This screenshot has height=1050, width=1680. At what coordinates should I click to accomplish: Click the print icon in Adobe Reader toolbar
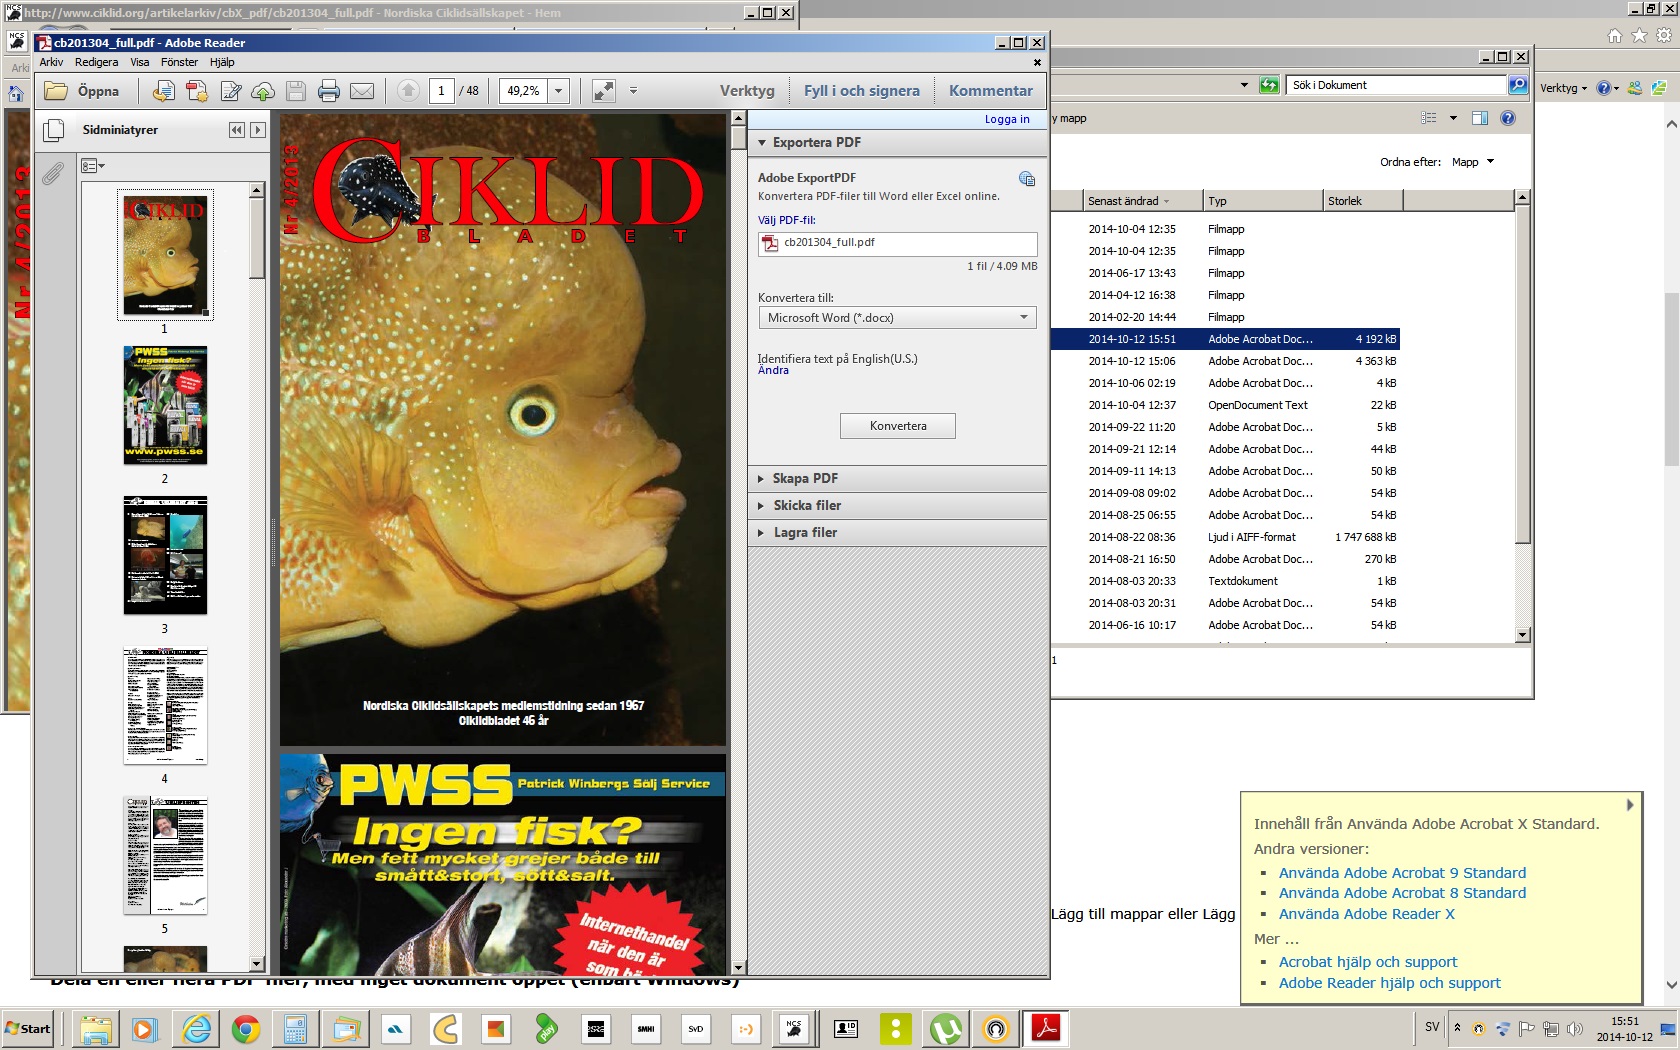pyautogui.click(x=329, y=91)
